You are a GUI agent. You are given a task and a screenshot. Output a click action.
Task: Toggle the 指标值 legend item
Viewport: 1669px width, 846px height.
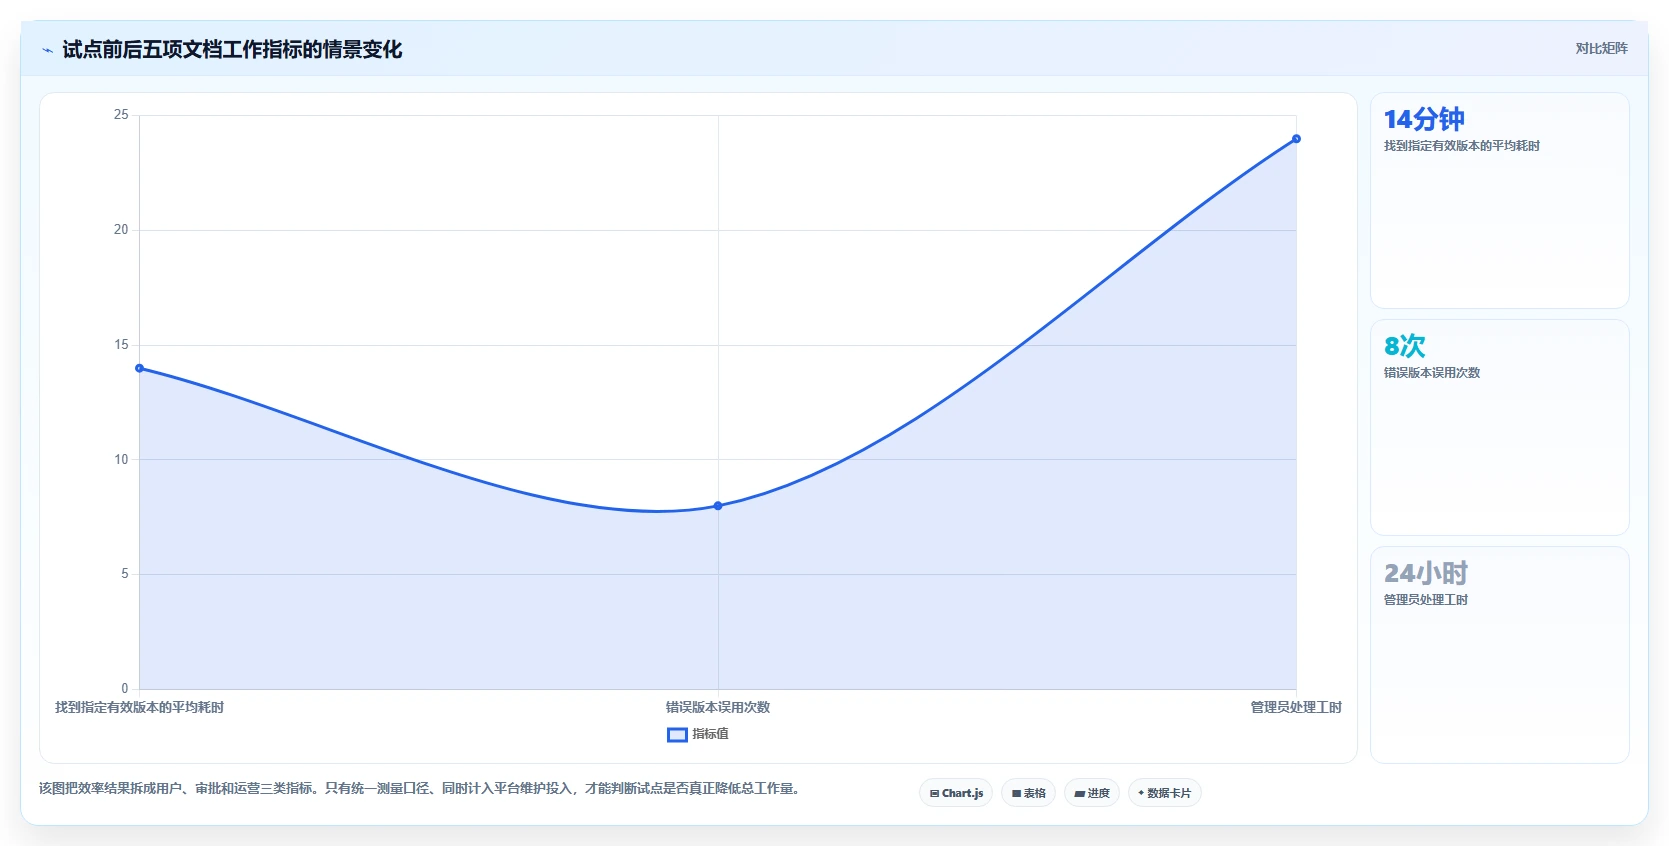pos(698,734)
